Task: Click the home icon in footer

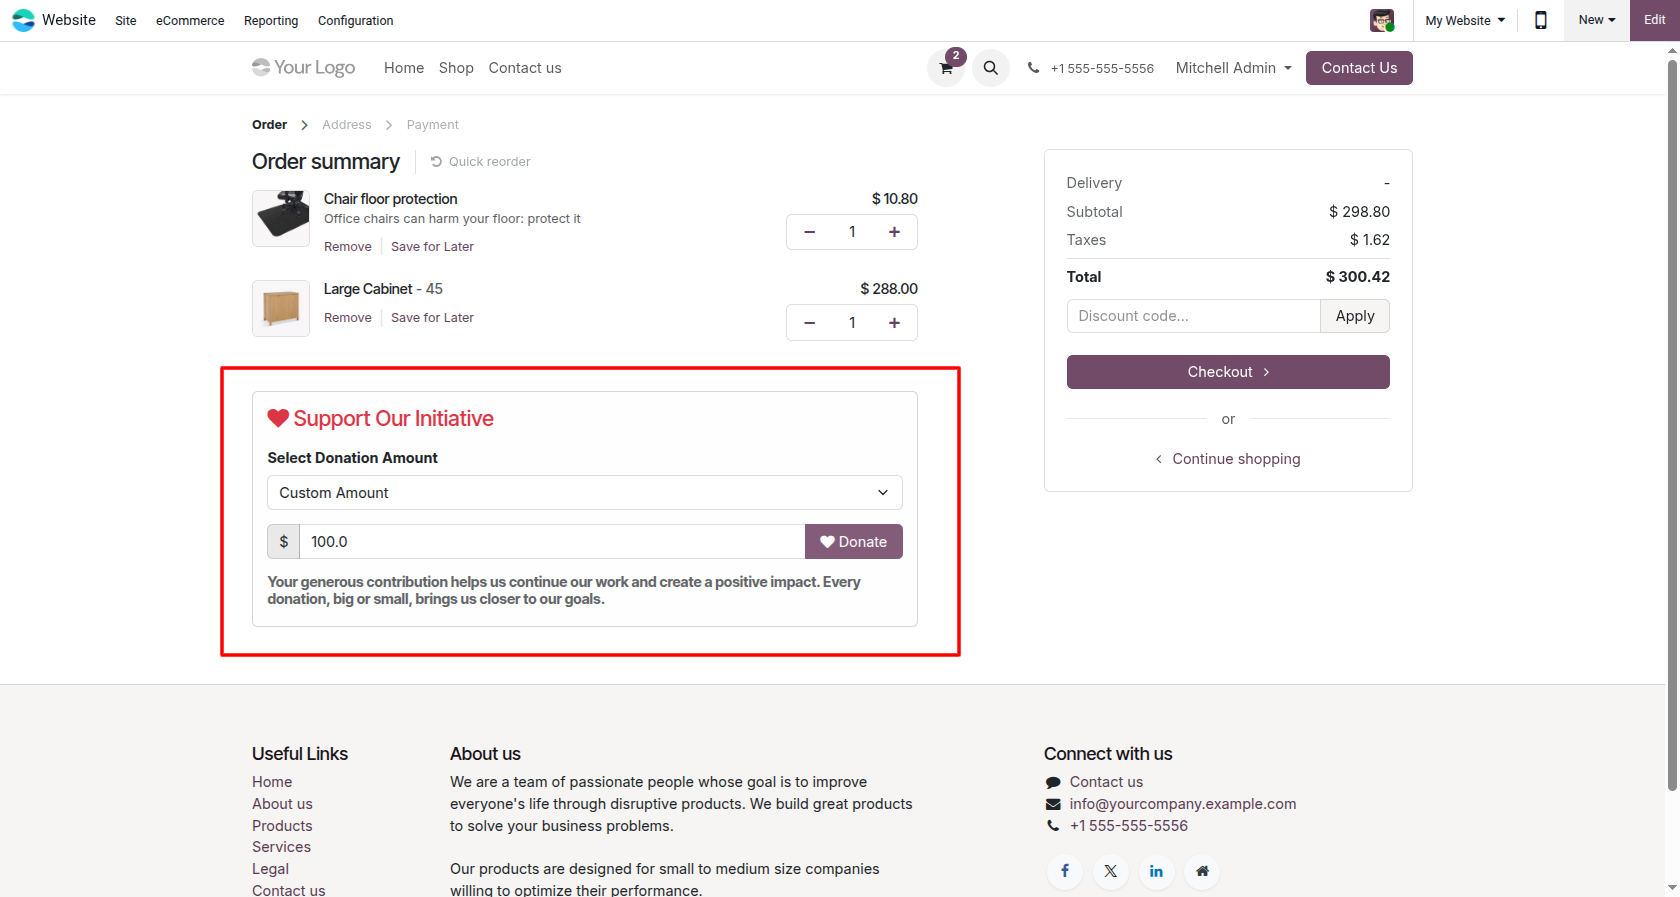Action: coord(1202,871)
